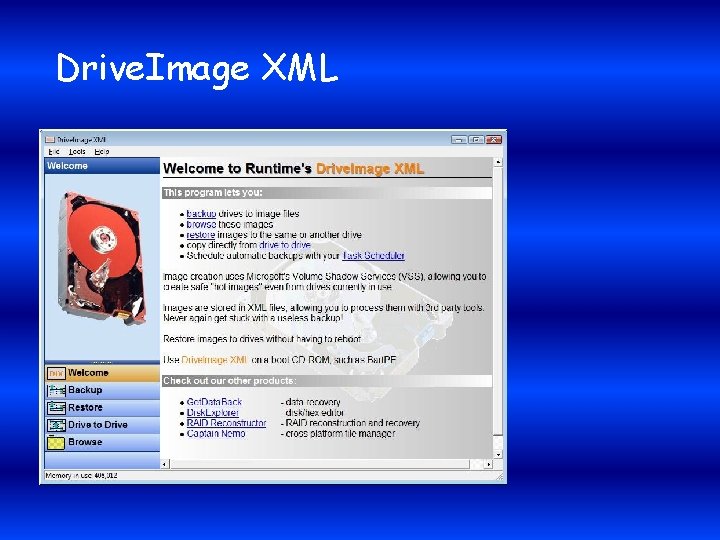720x540 pixels.
Task: Click the sidebar splitter grip dots
Action: [102, 362]
